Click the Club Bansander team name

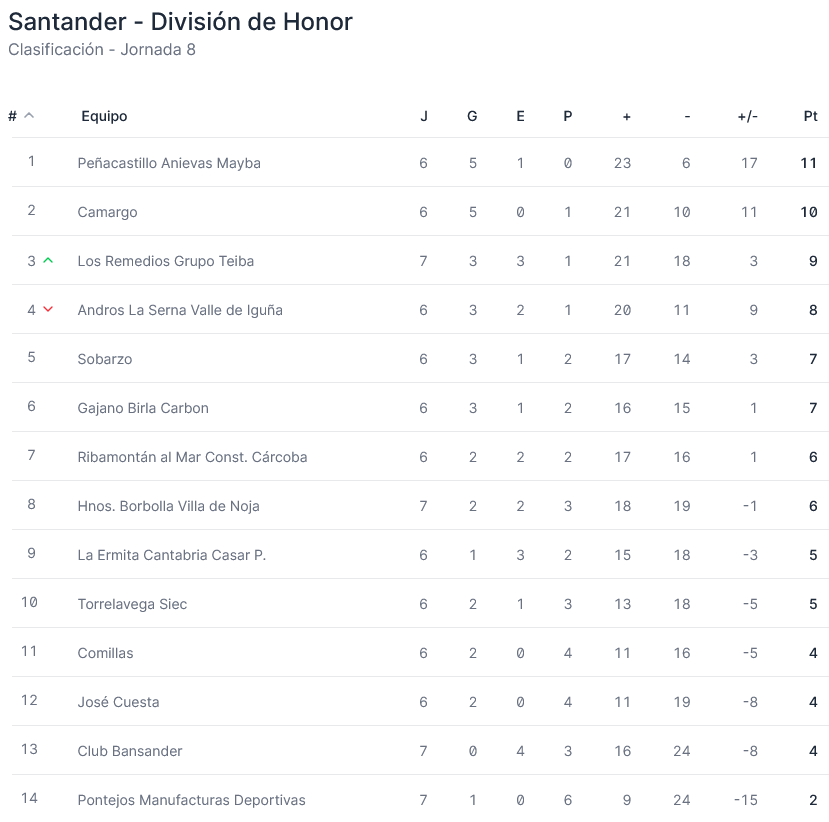130,751
